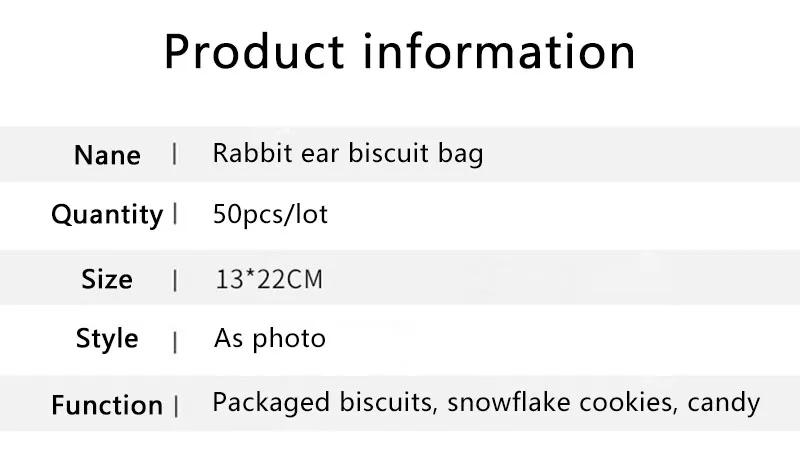The image size is (800, 475).
Task: Select the word "candy" in Function row
Action: click(x=725, y=404)
